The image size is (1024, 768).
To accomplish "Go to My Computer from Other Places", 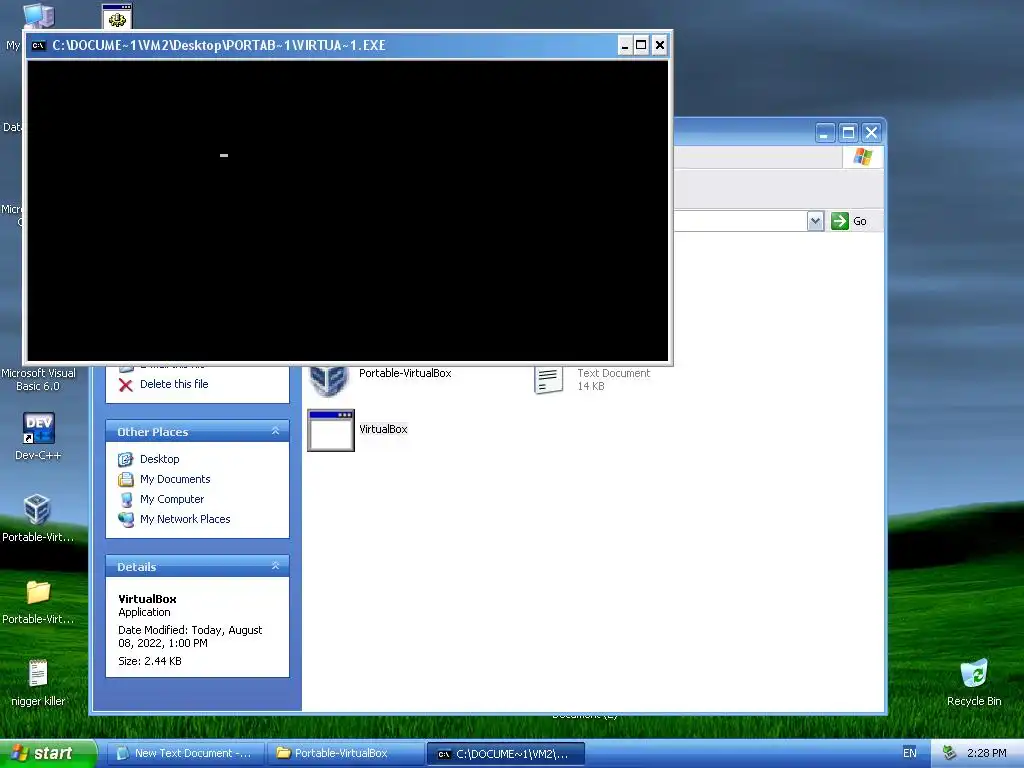I will [x=172, y=499].
